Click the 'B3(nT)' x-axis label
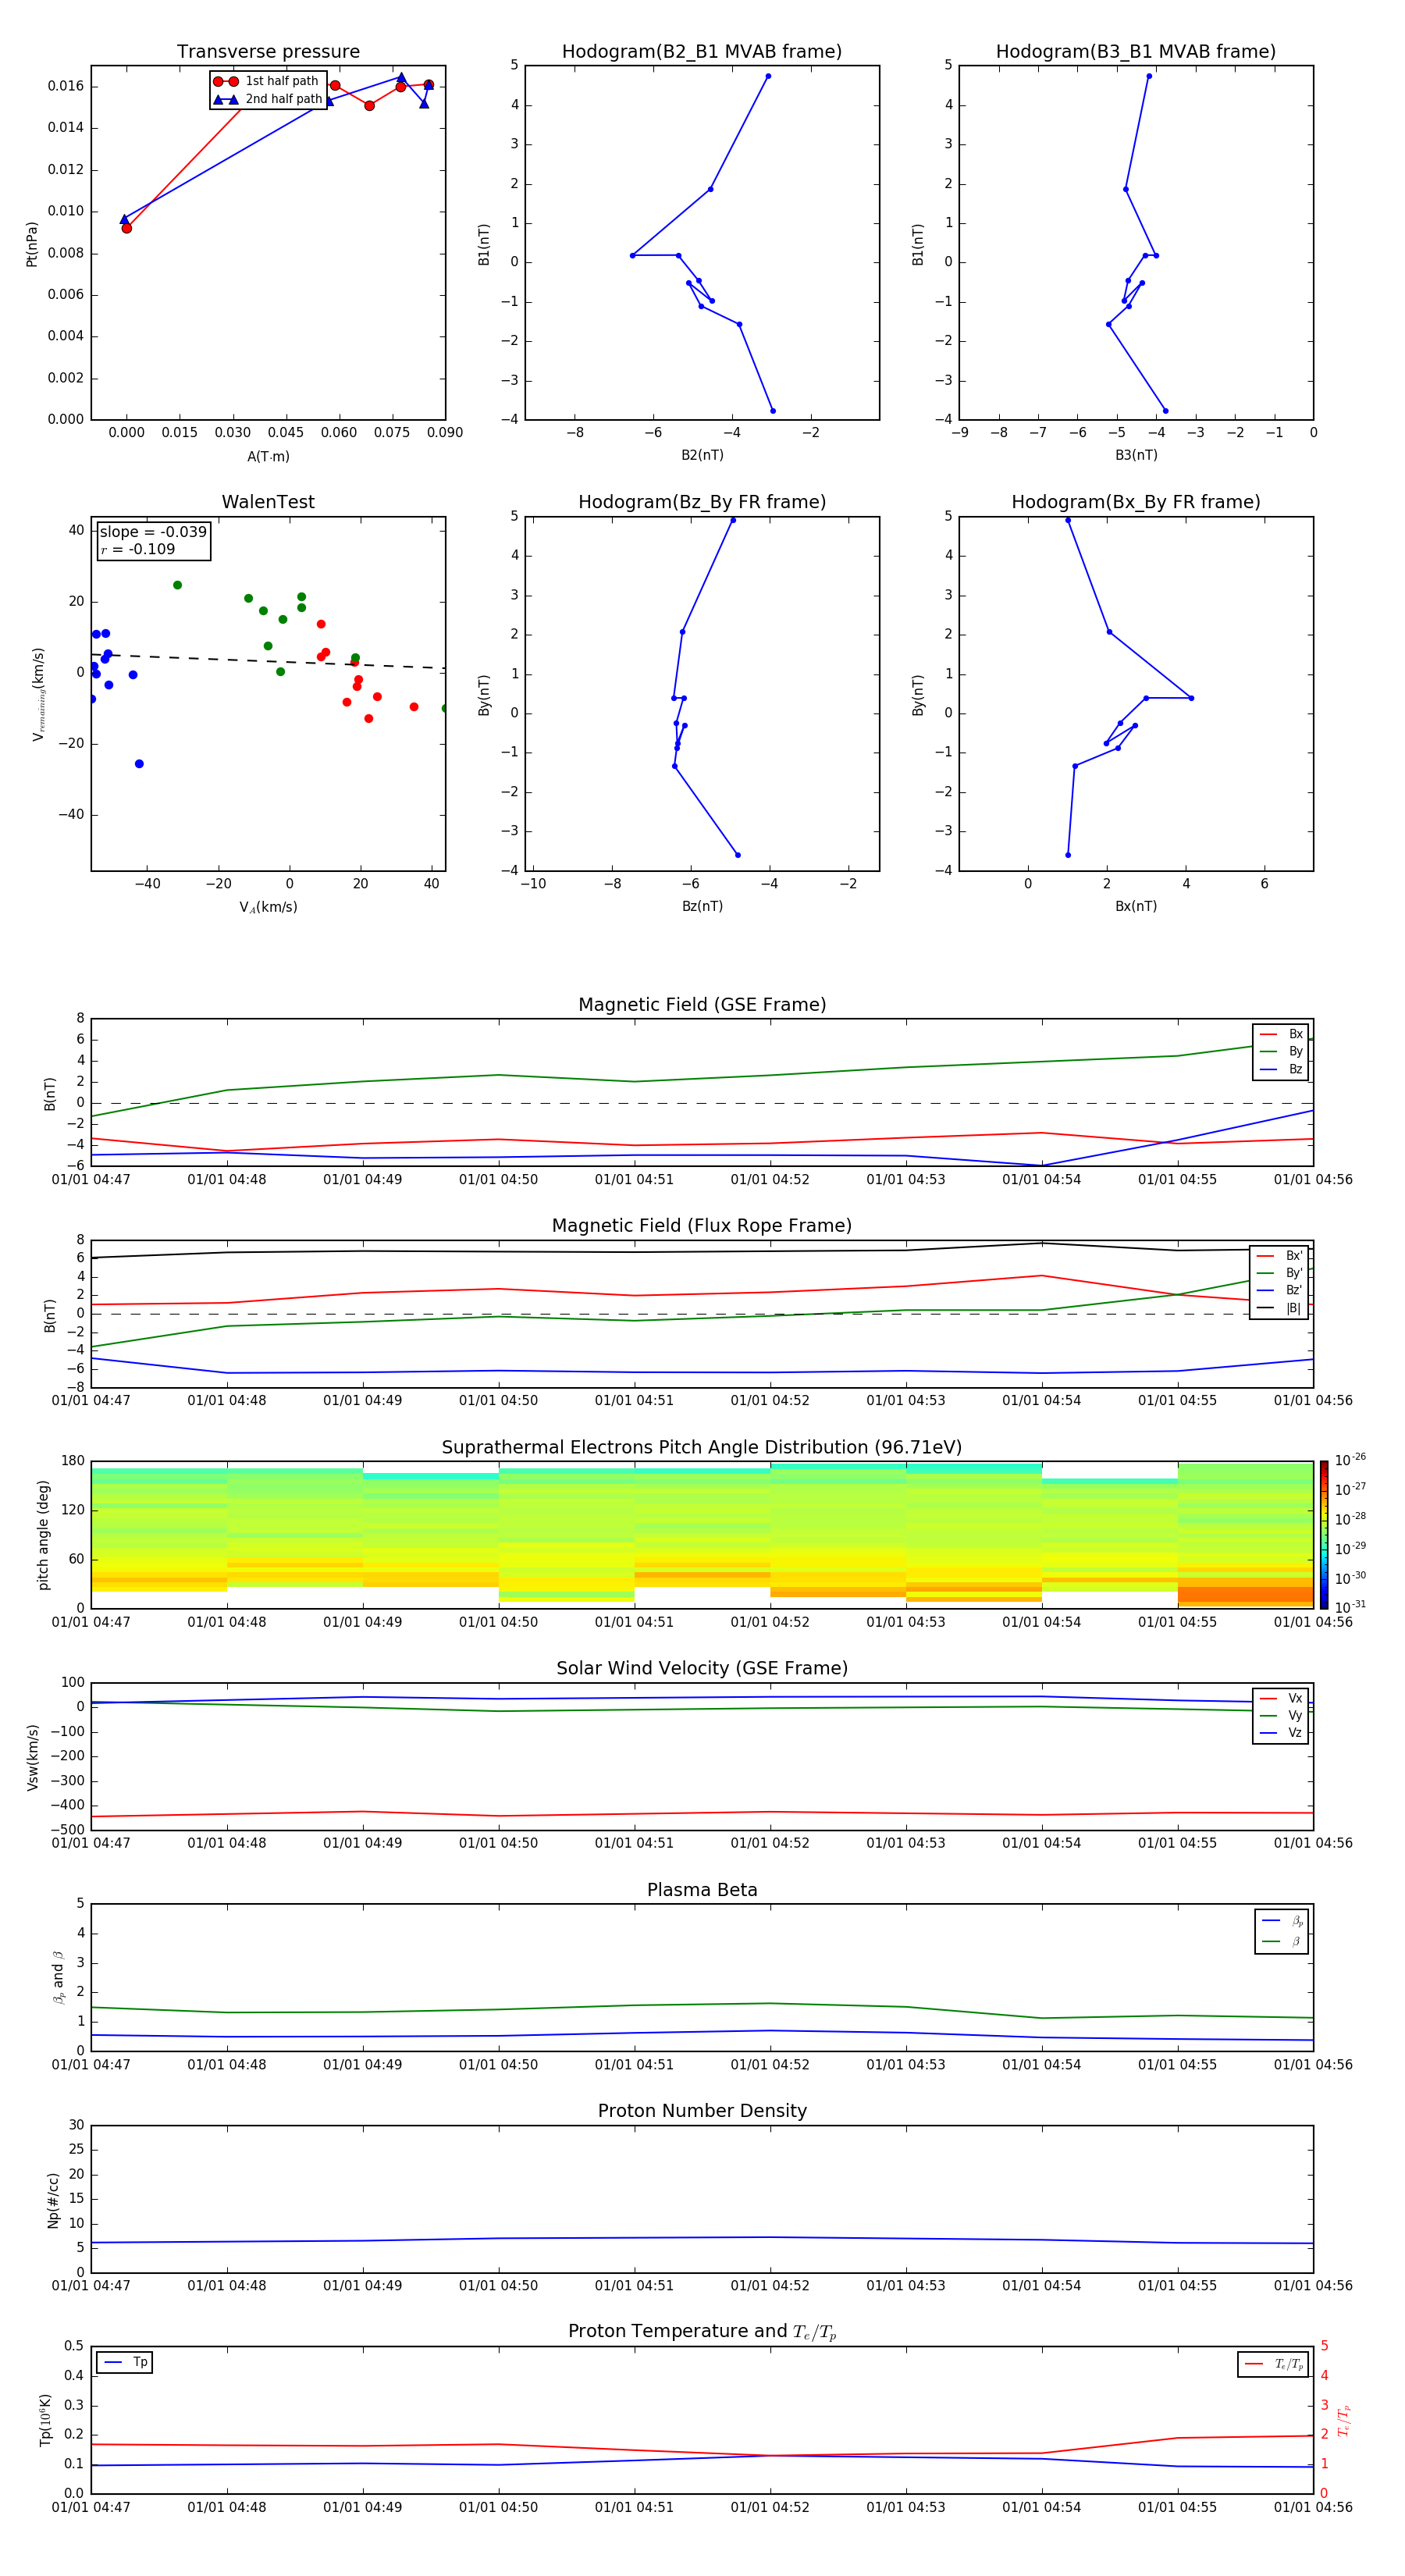The height and width of the screenshot is (2576, 1405). [1136, 455]
